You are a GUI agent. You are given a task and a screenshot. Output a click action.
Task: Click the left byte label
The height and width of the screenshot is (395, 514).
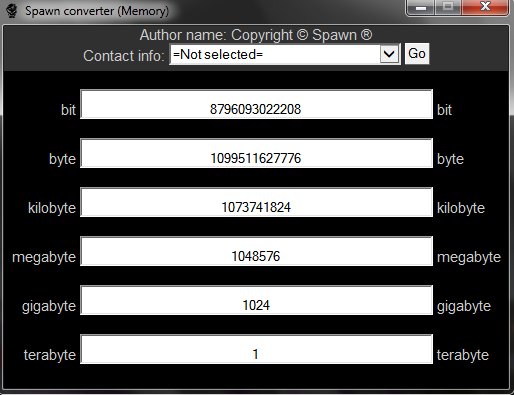pos(62,159)
